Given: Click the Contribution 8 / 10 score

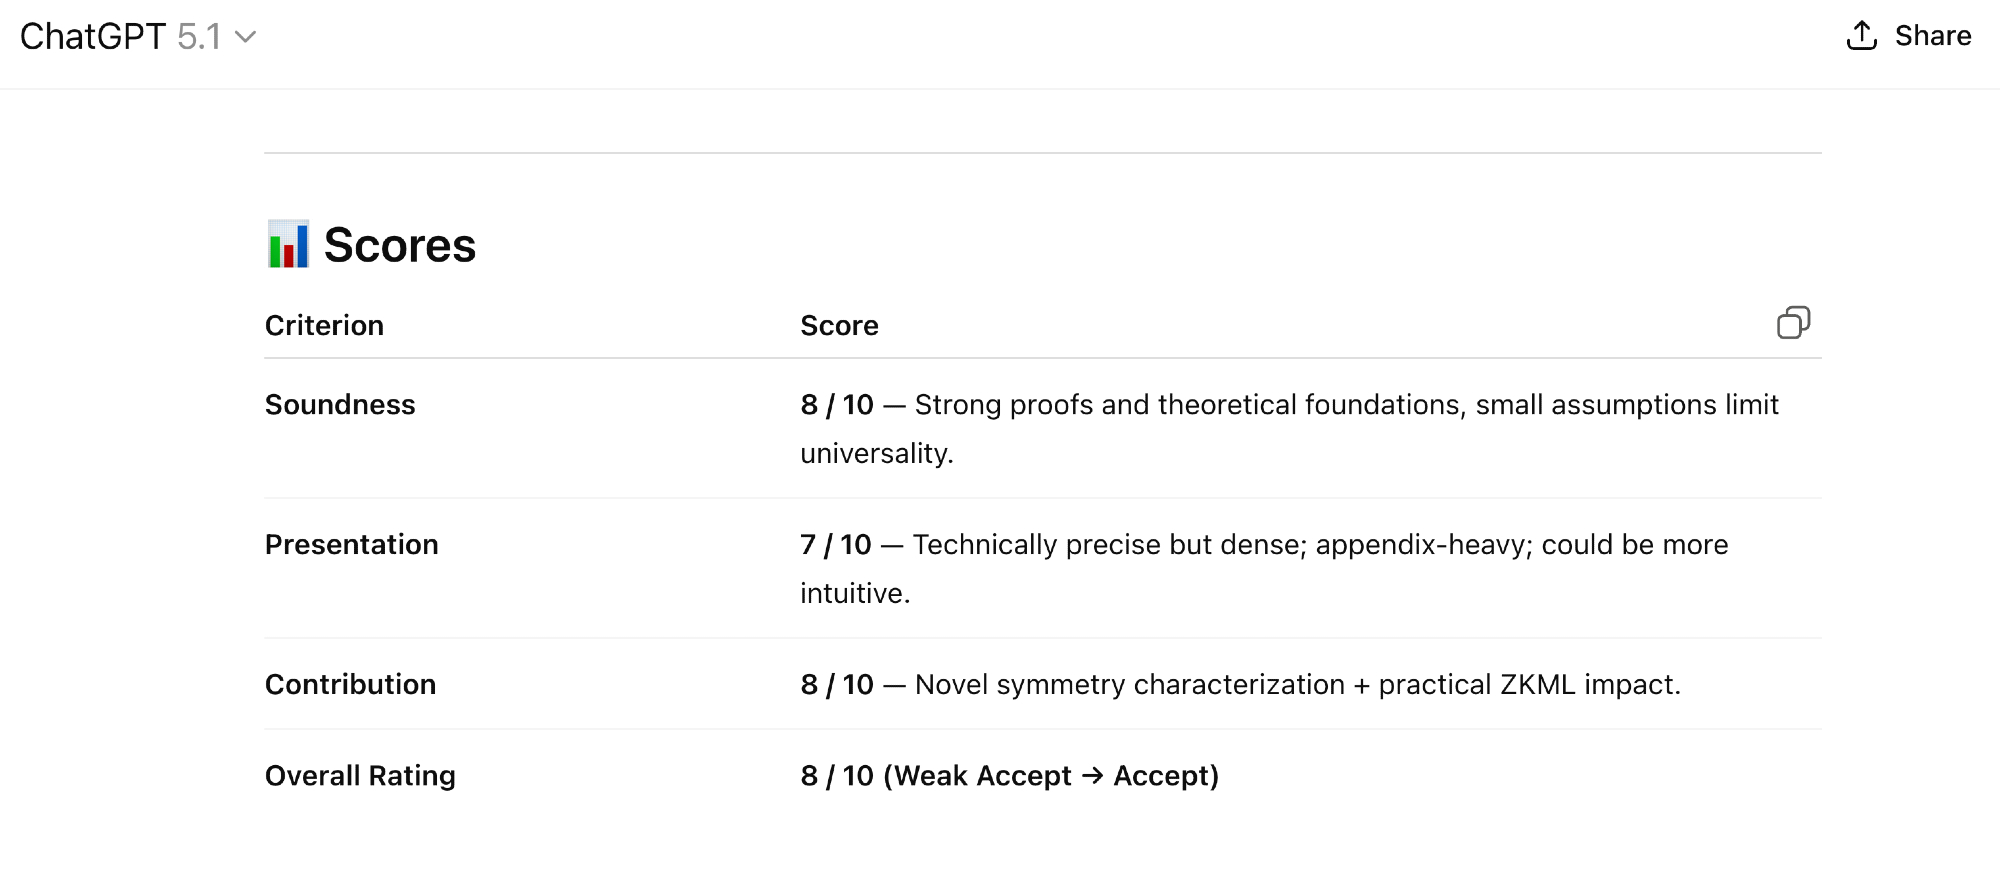Looking at the screenshot, I should click(837, 685).
